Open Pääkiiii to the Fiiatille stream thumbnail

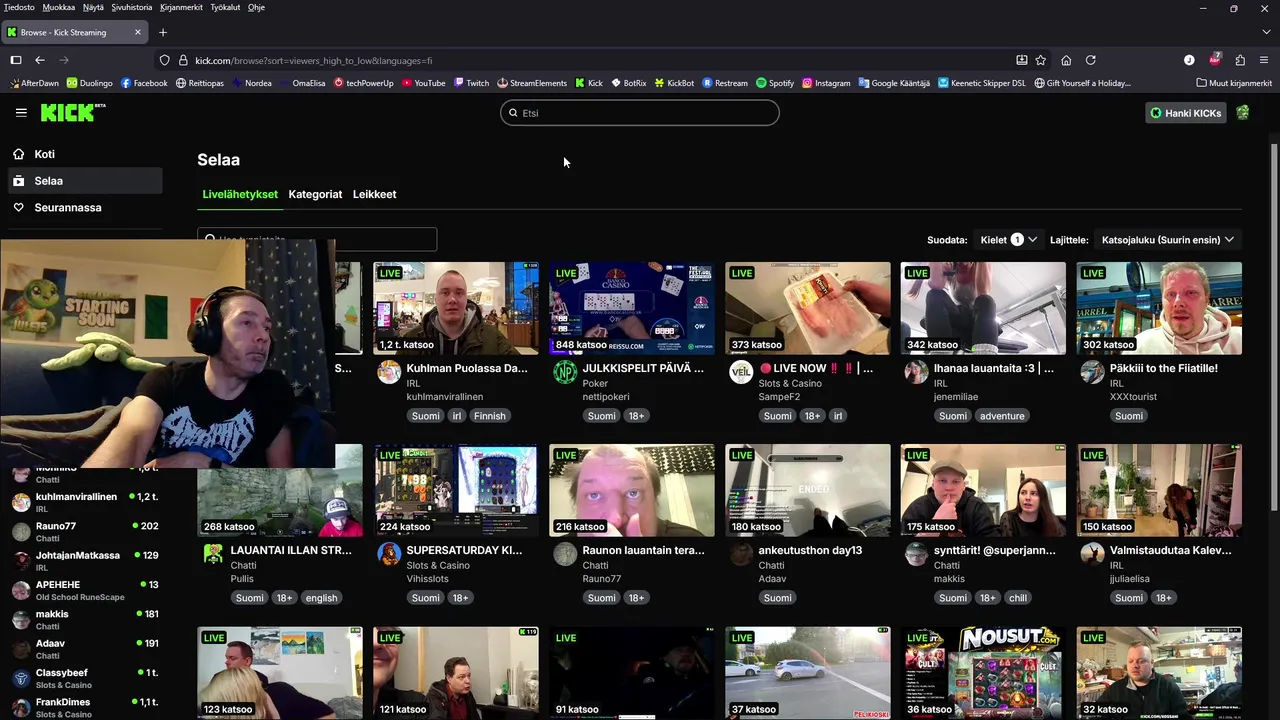coord(1159,308)
